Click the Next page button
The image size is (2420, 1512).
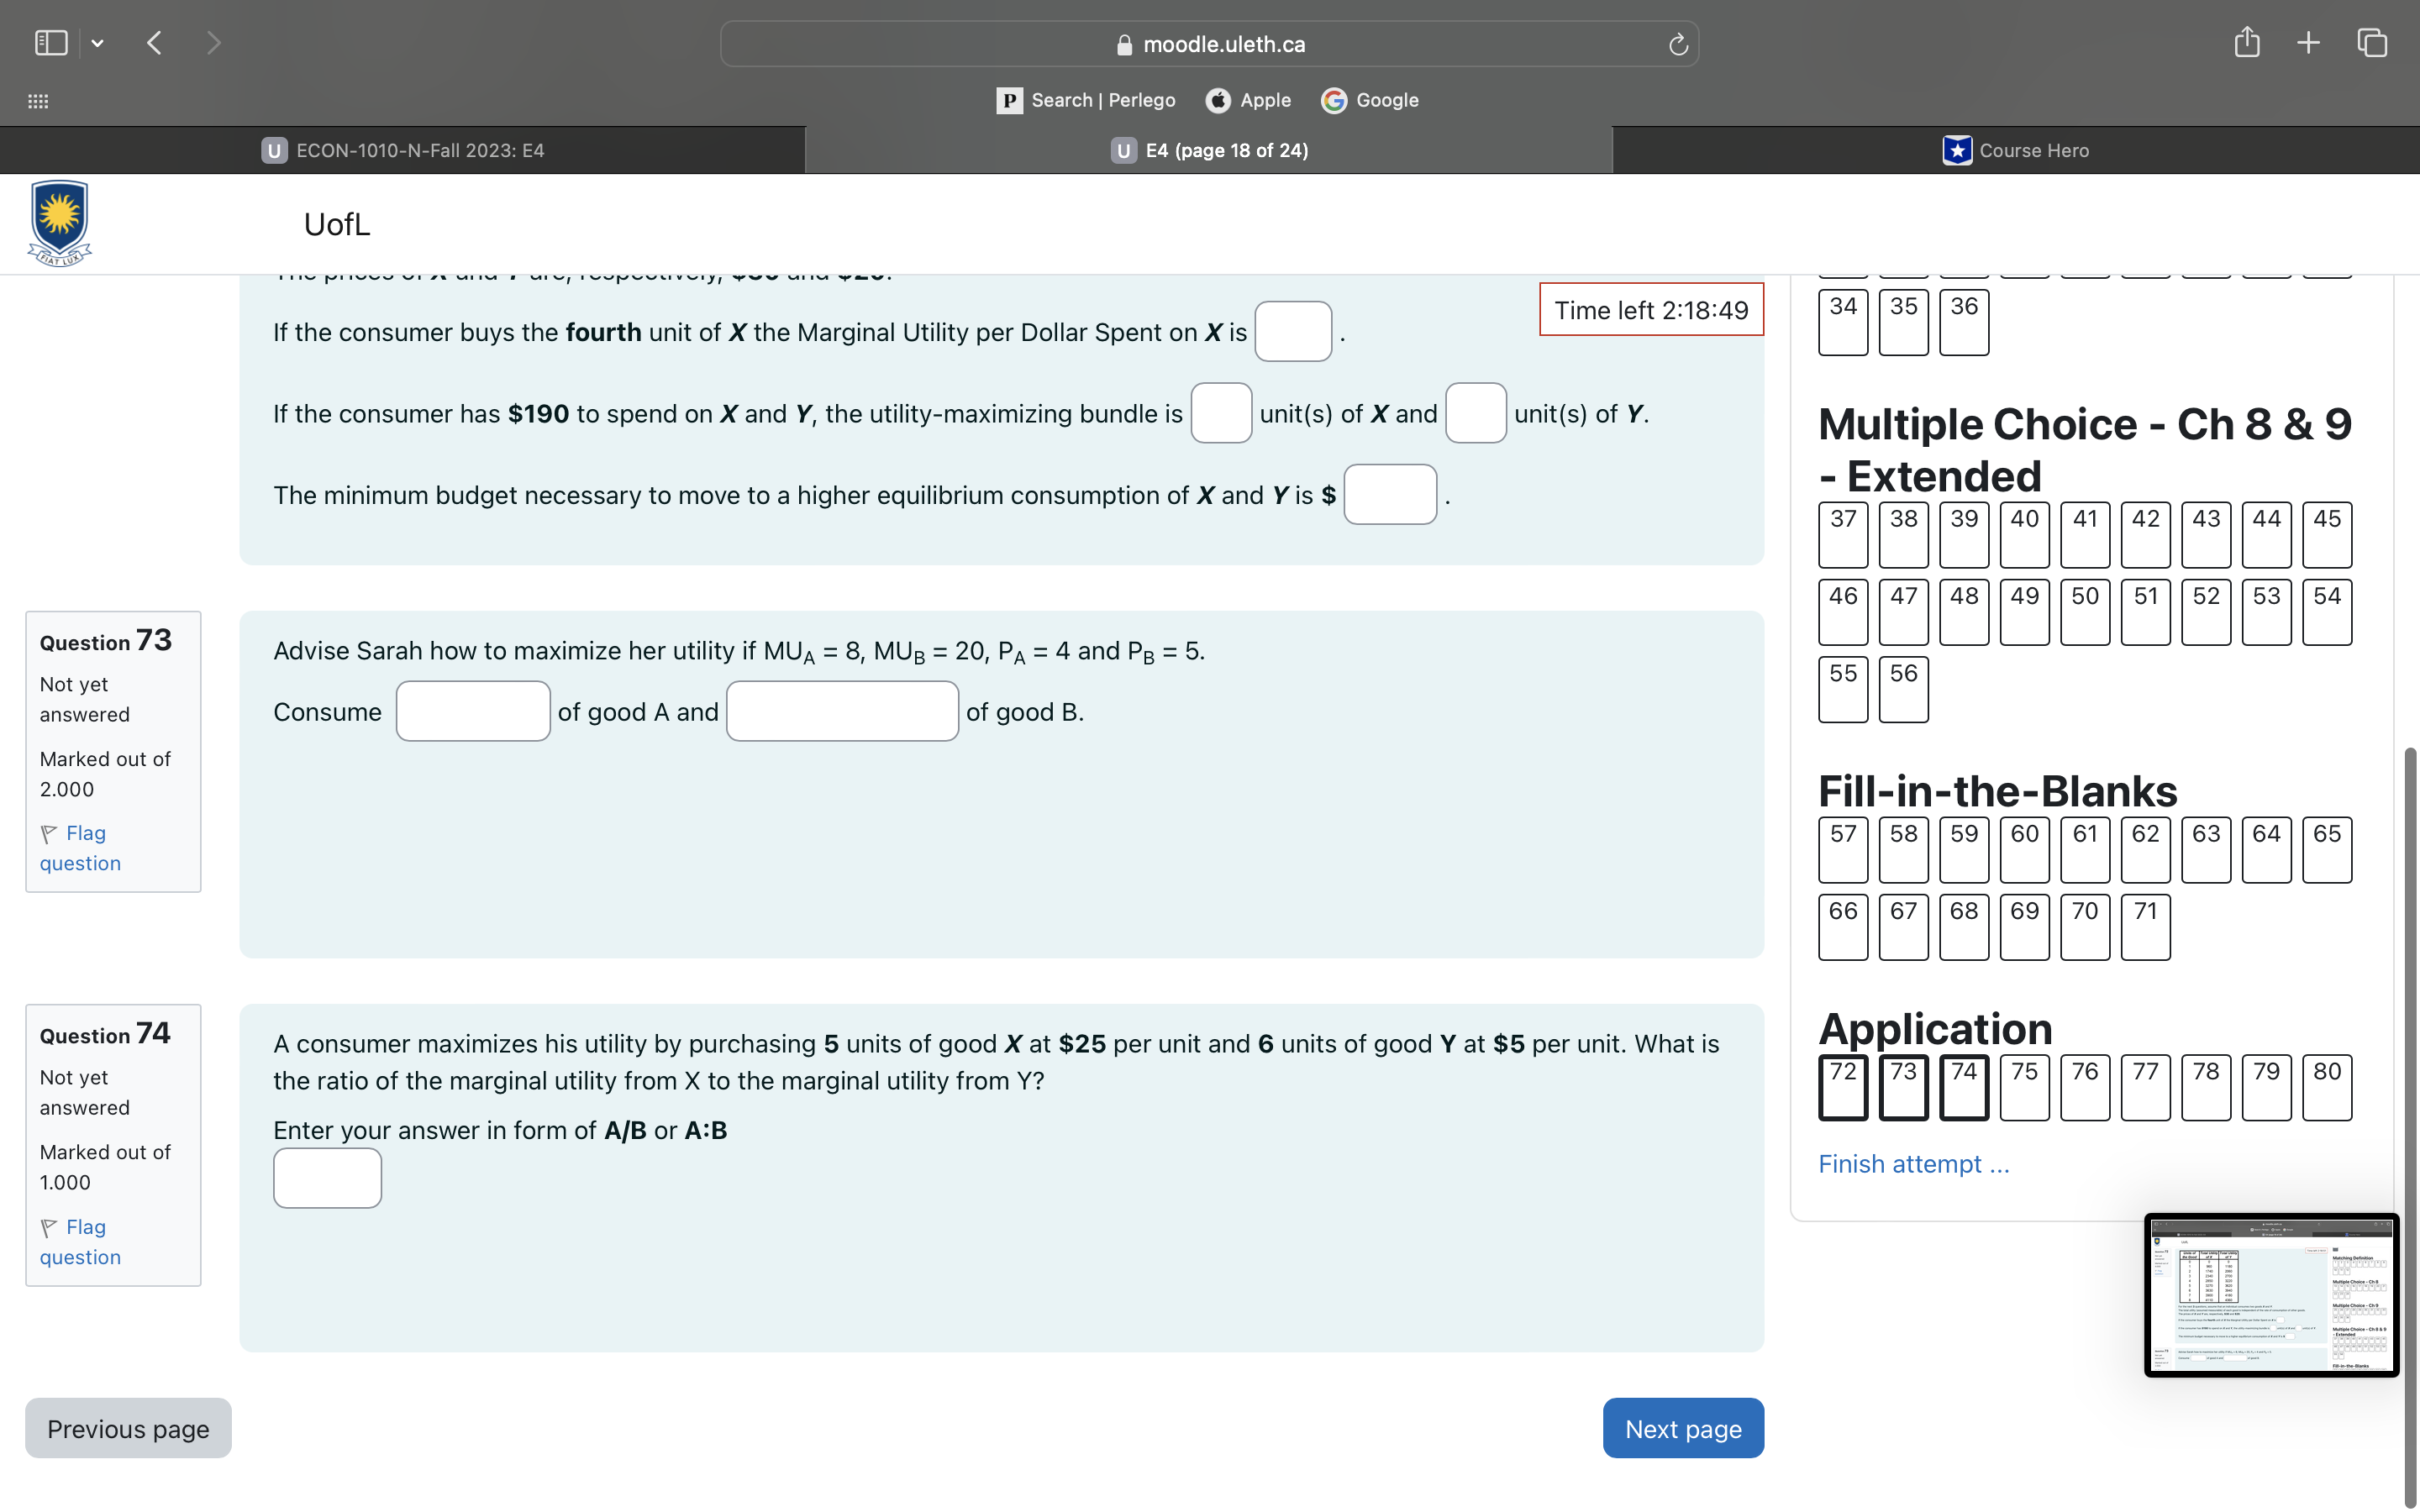tap(1682, 1428)
